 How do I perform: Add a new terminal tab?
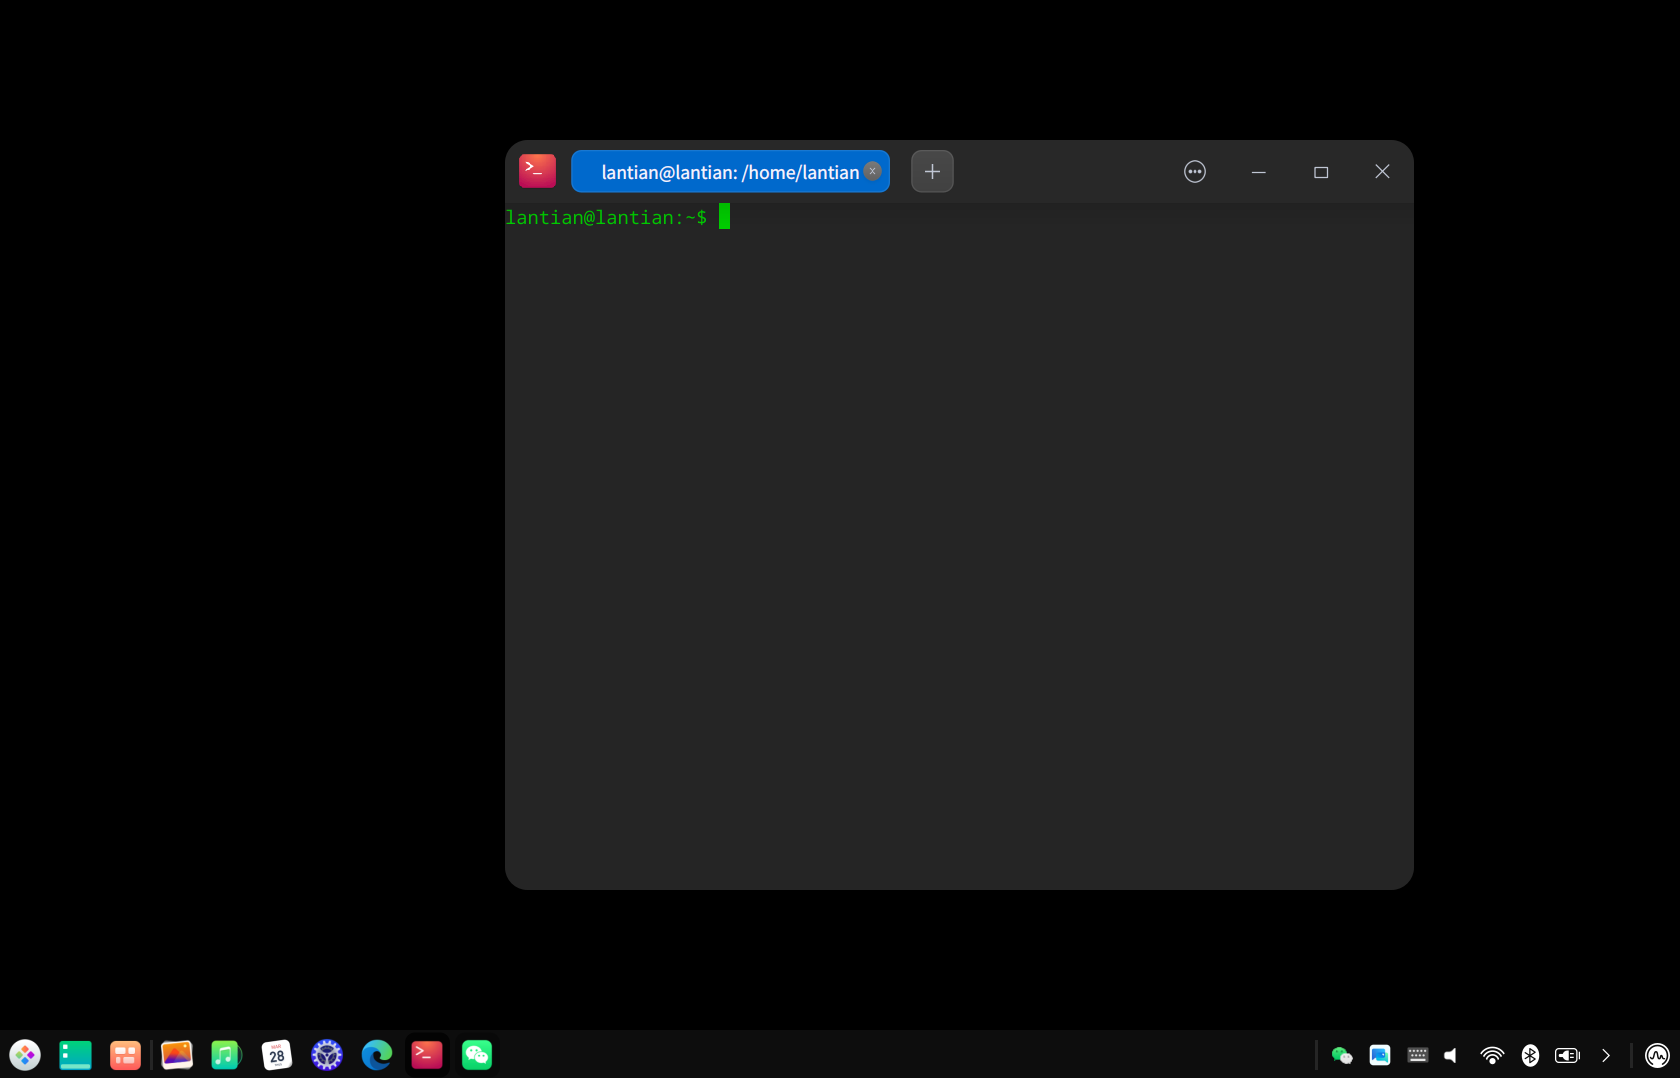[x=932, y=171]
